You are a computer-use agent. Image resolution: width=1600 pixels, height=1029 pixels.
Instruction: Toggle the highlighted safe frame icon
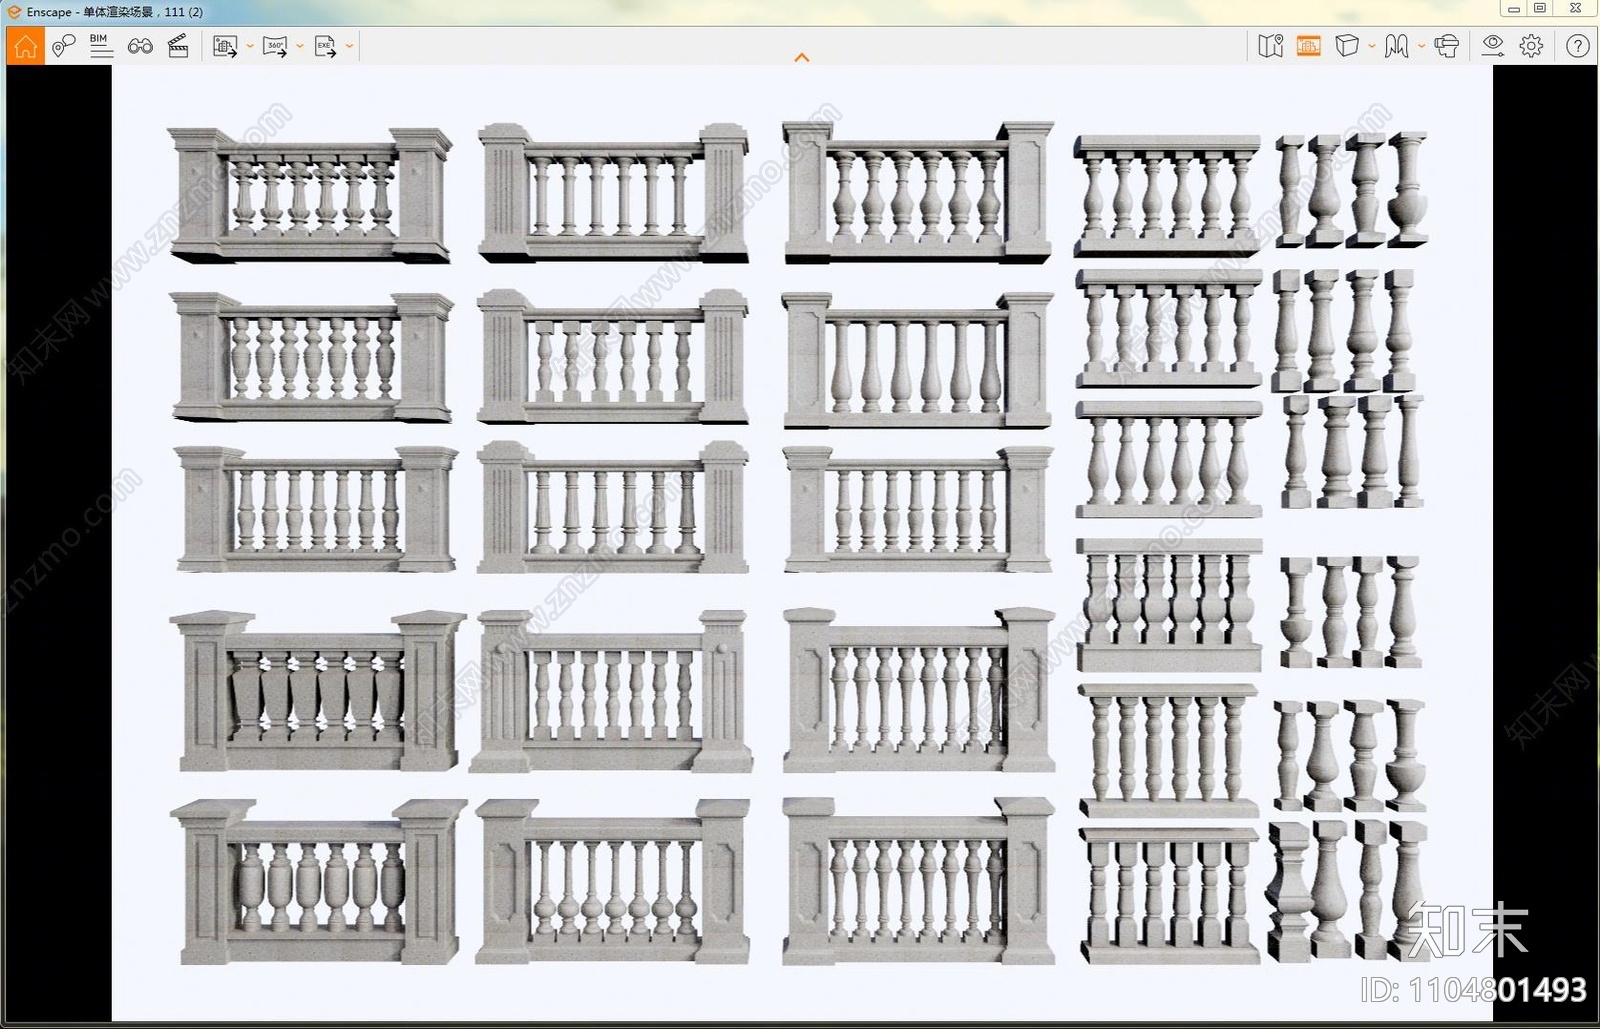coord(1308,46)
